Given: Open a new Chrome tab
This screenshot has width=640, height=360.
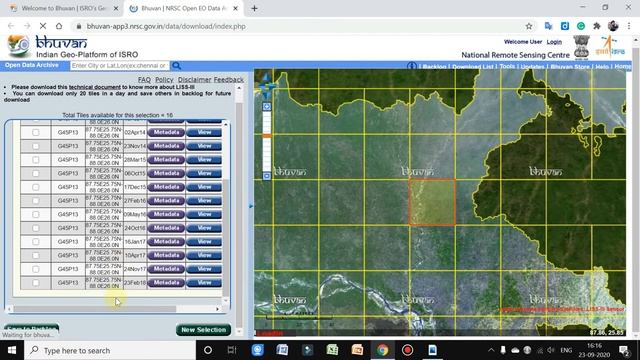Looking at the screenshot, I should pyautogui.click(x=254, y=8).
